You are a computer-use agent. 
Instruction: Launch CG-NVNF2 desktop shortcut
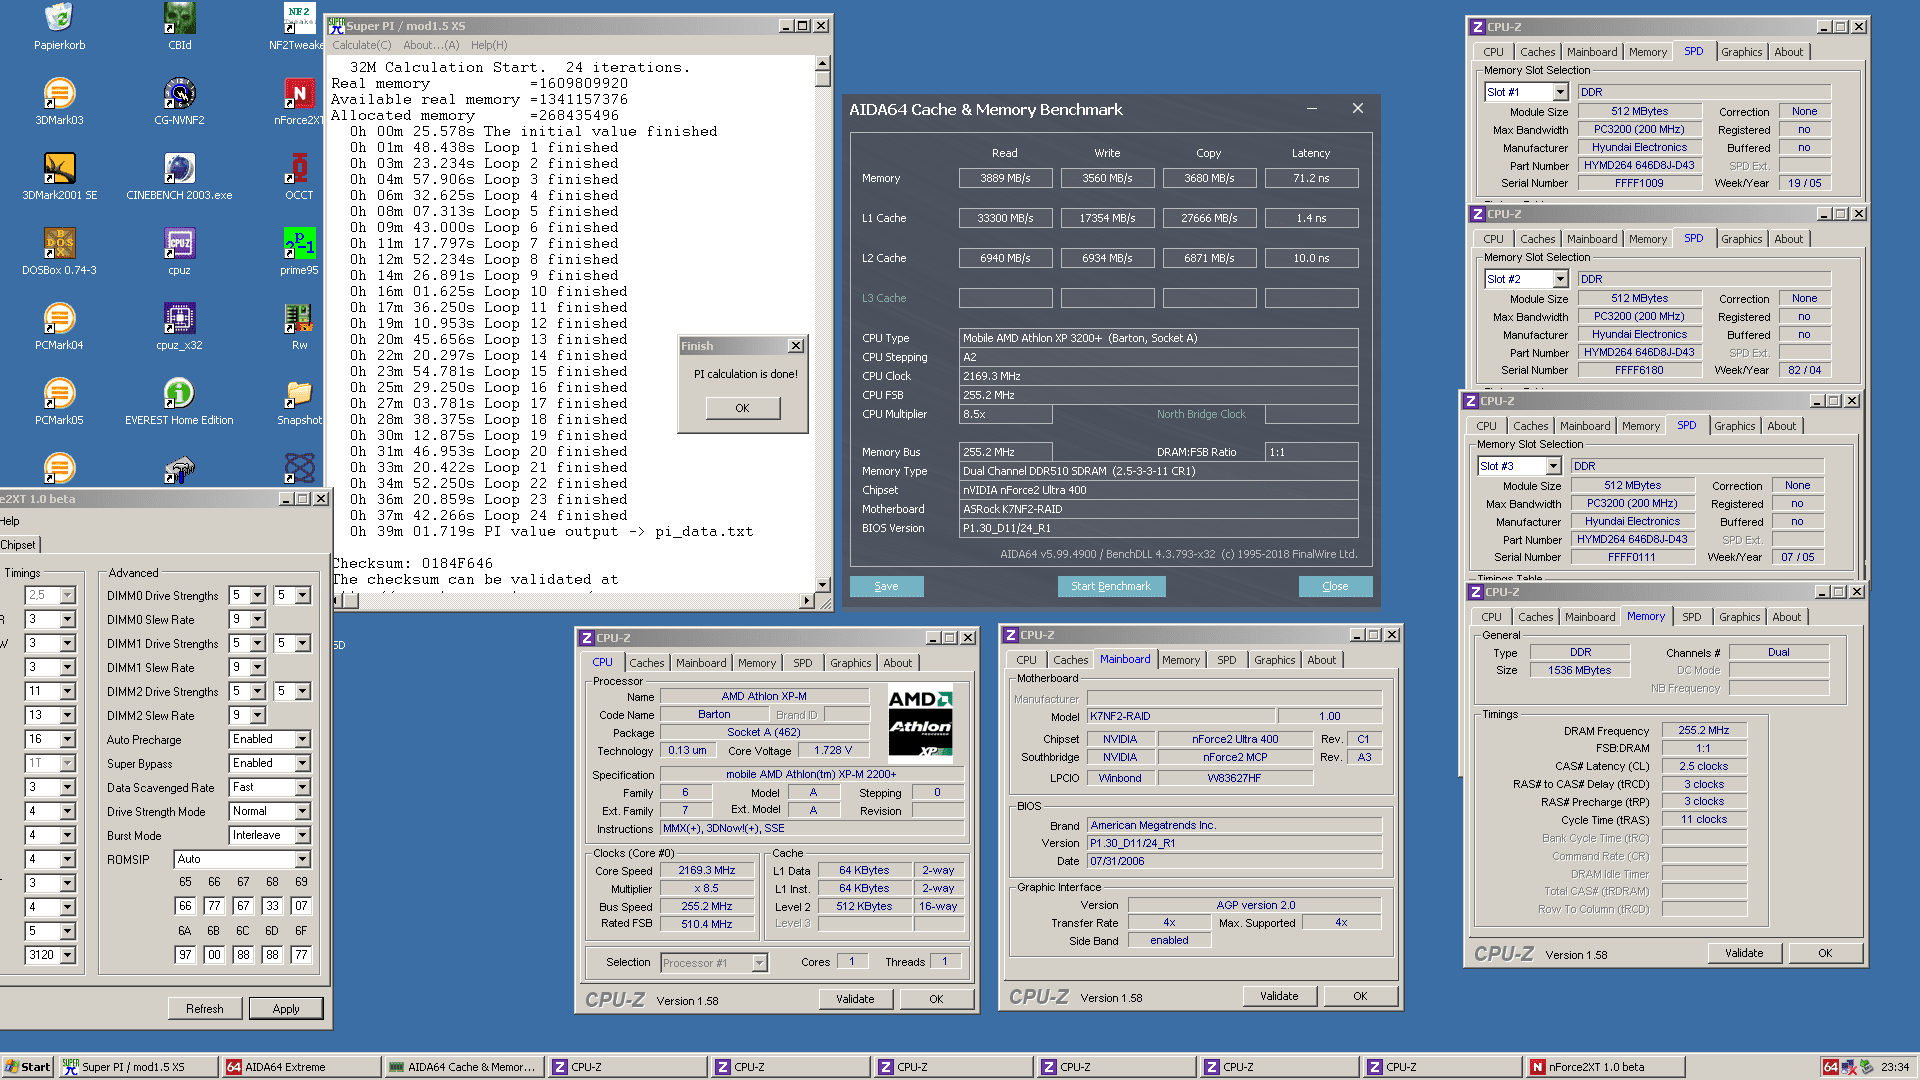[179, 102]
